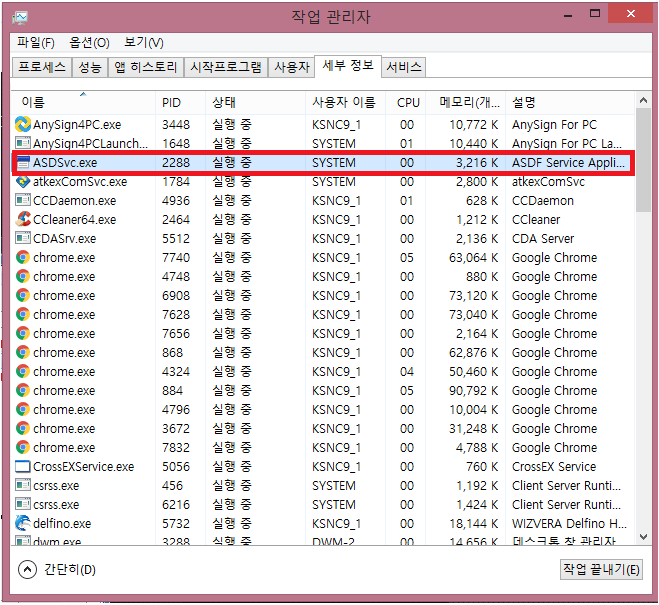Click the CCleaner description text
The height and width of the screenshot is (605, 659).
(x=536, y=220)
